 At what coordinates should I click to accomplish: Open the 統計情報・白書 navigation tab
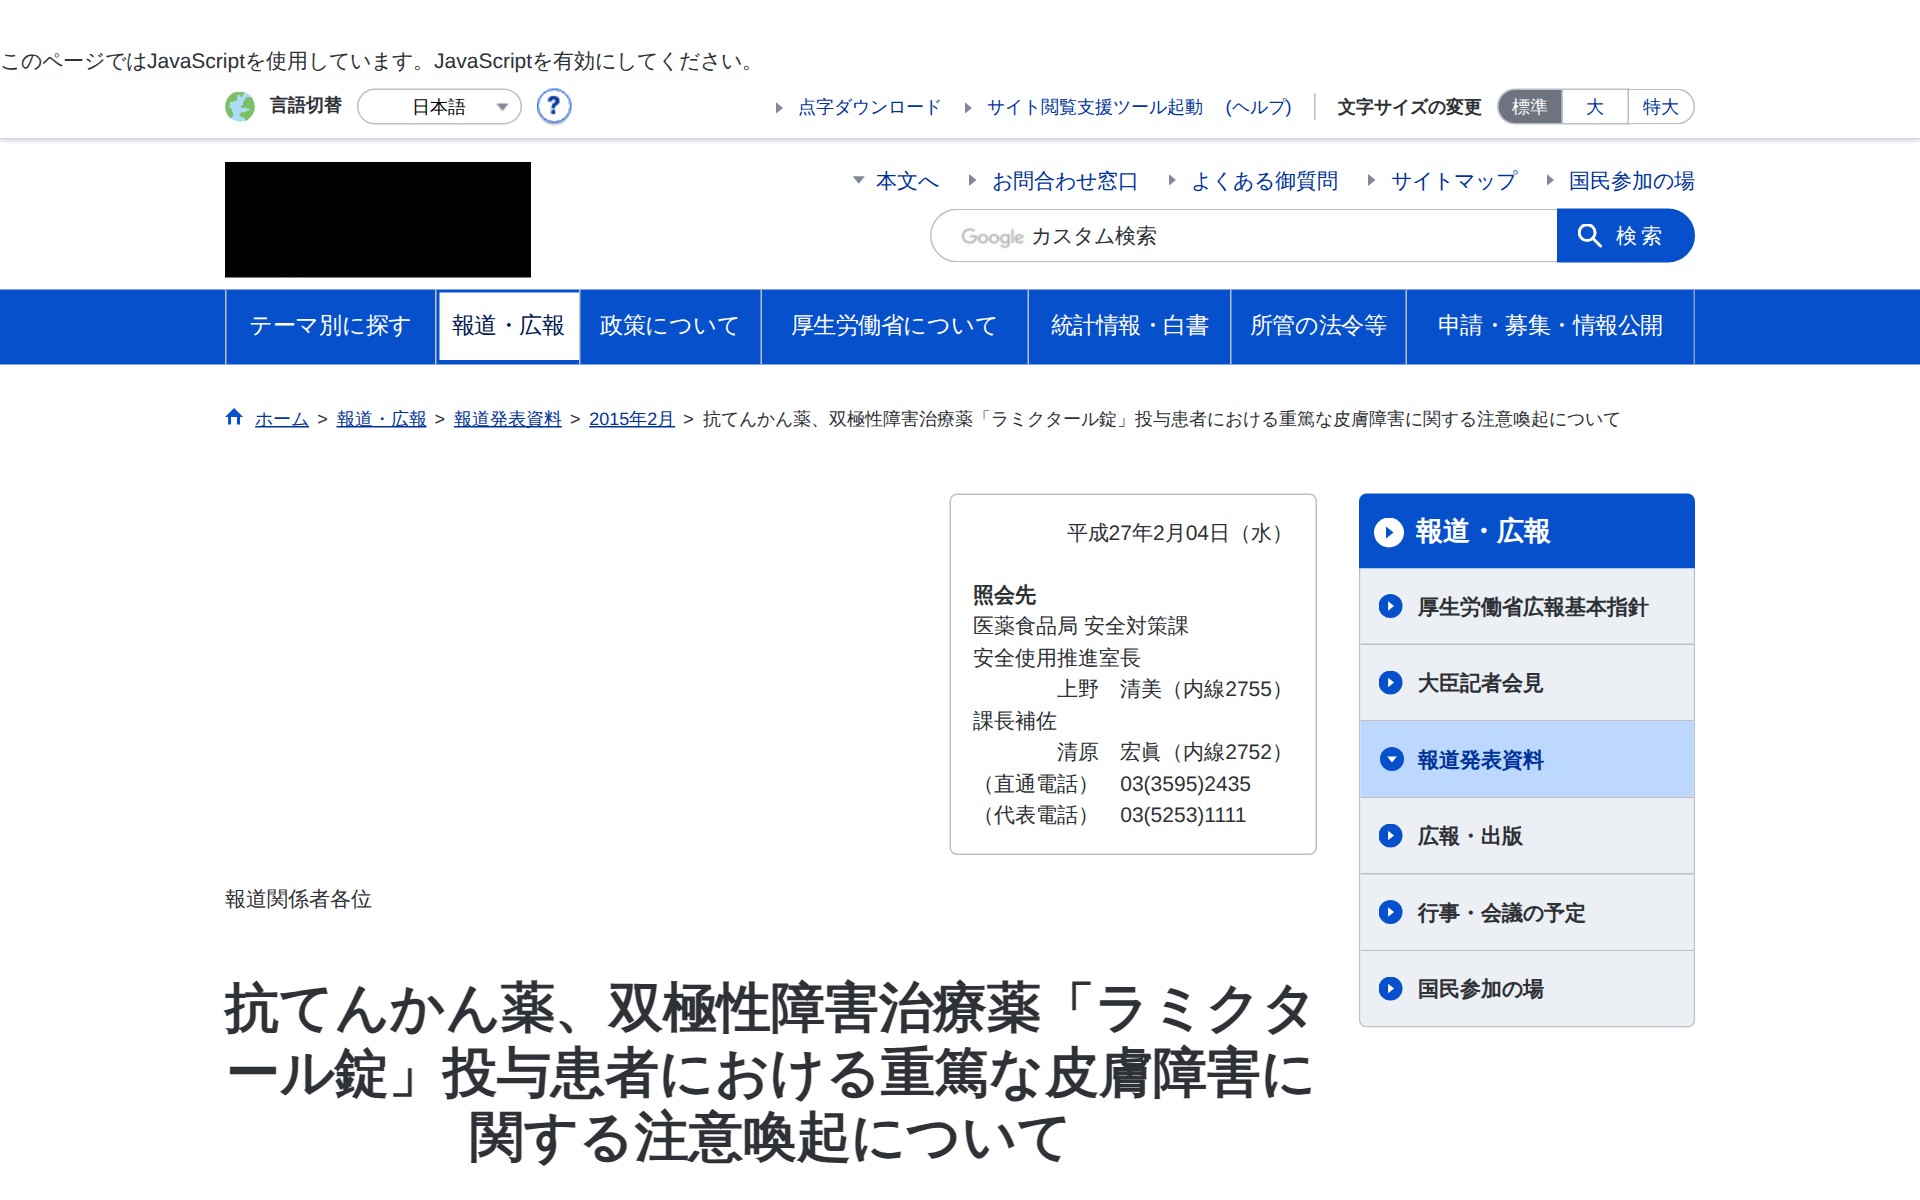tap(1129, 326)
